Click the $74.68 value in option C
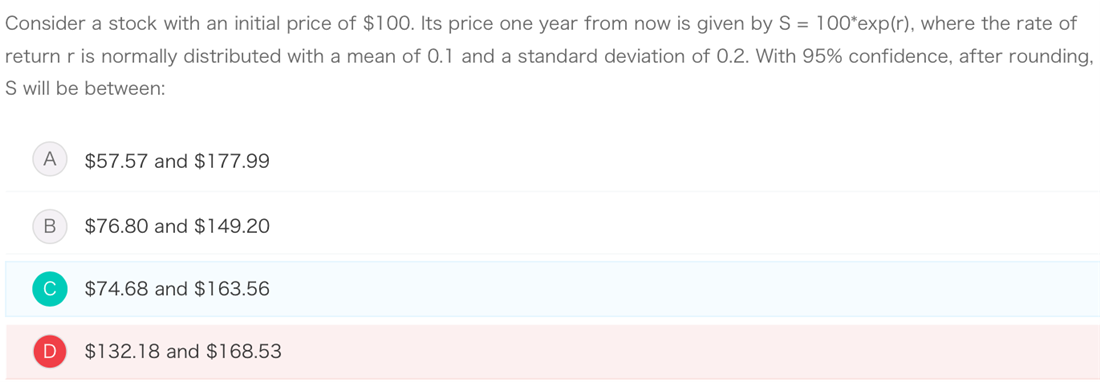 point(116,289)
